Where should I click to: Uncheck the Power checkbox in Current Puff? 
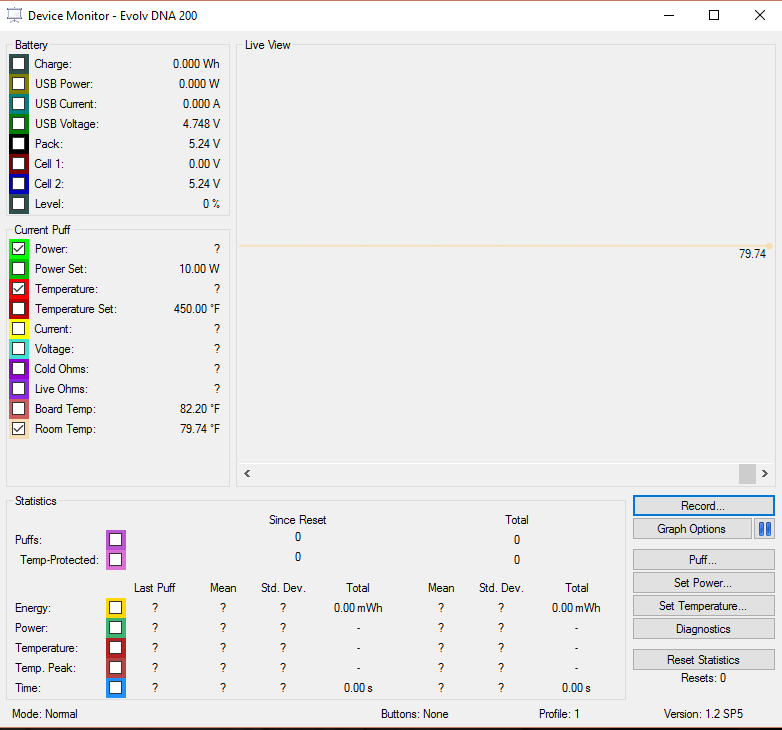point(19,249)
